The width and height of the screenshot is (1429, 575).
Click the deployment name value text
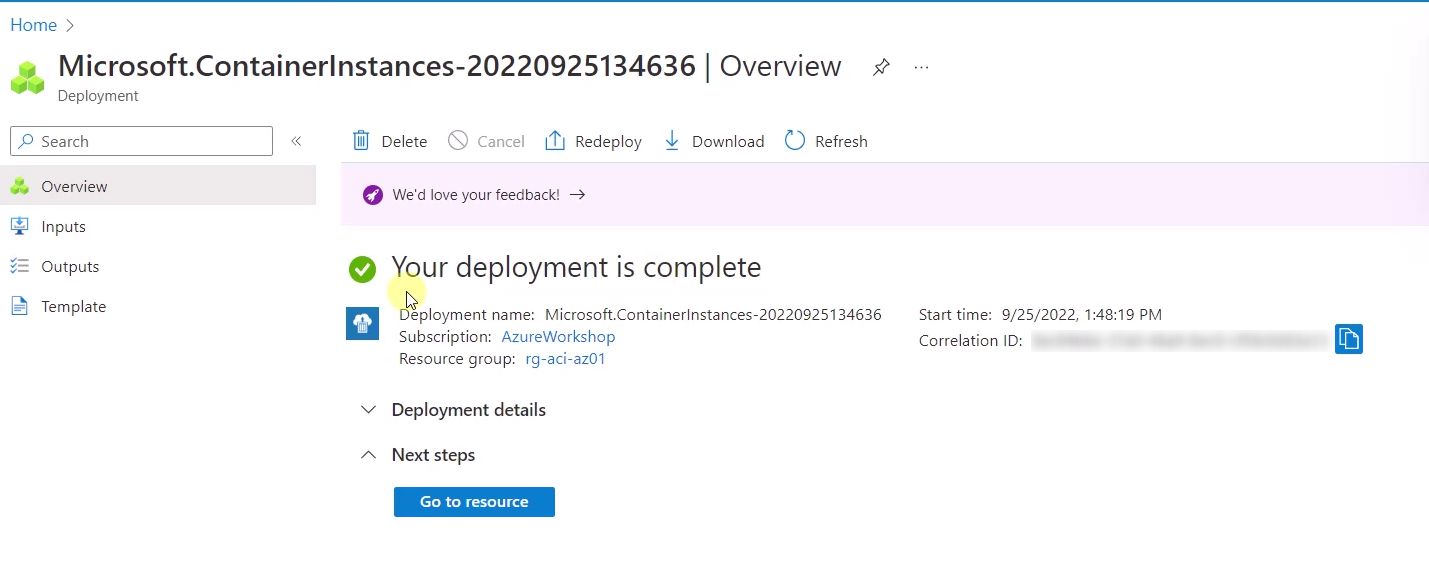(x=713, y=315)
